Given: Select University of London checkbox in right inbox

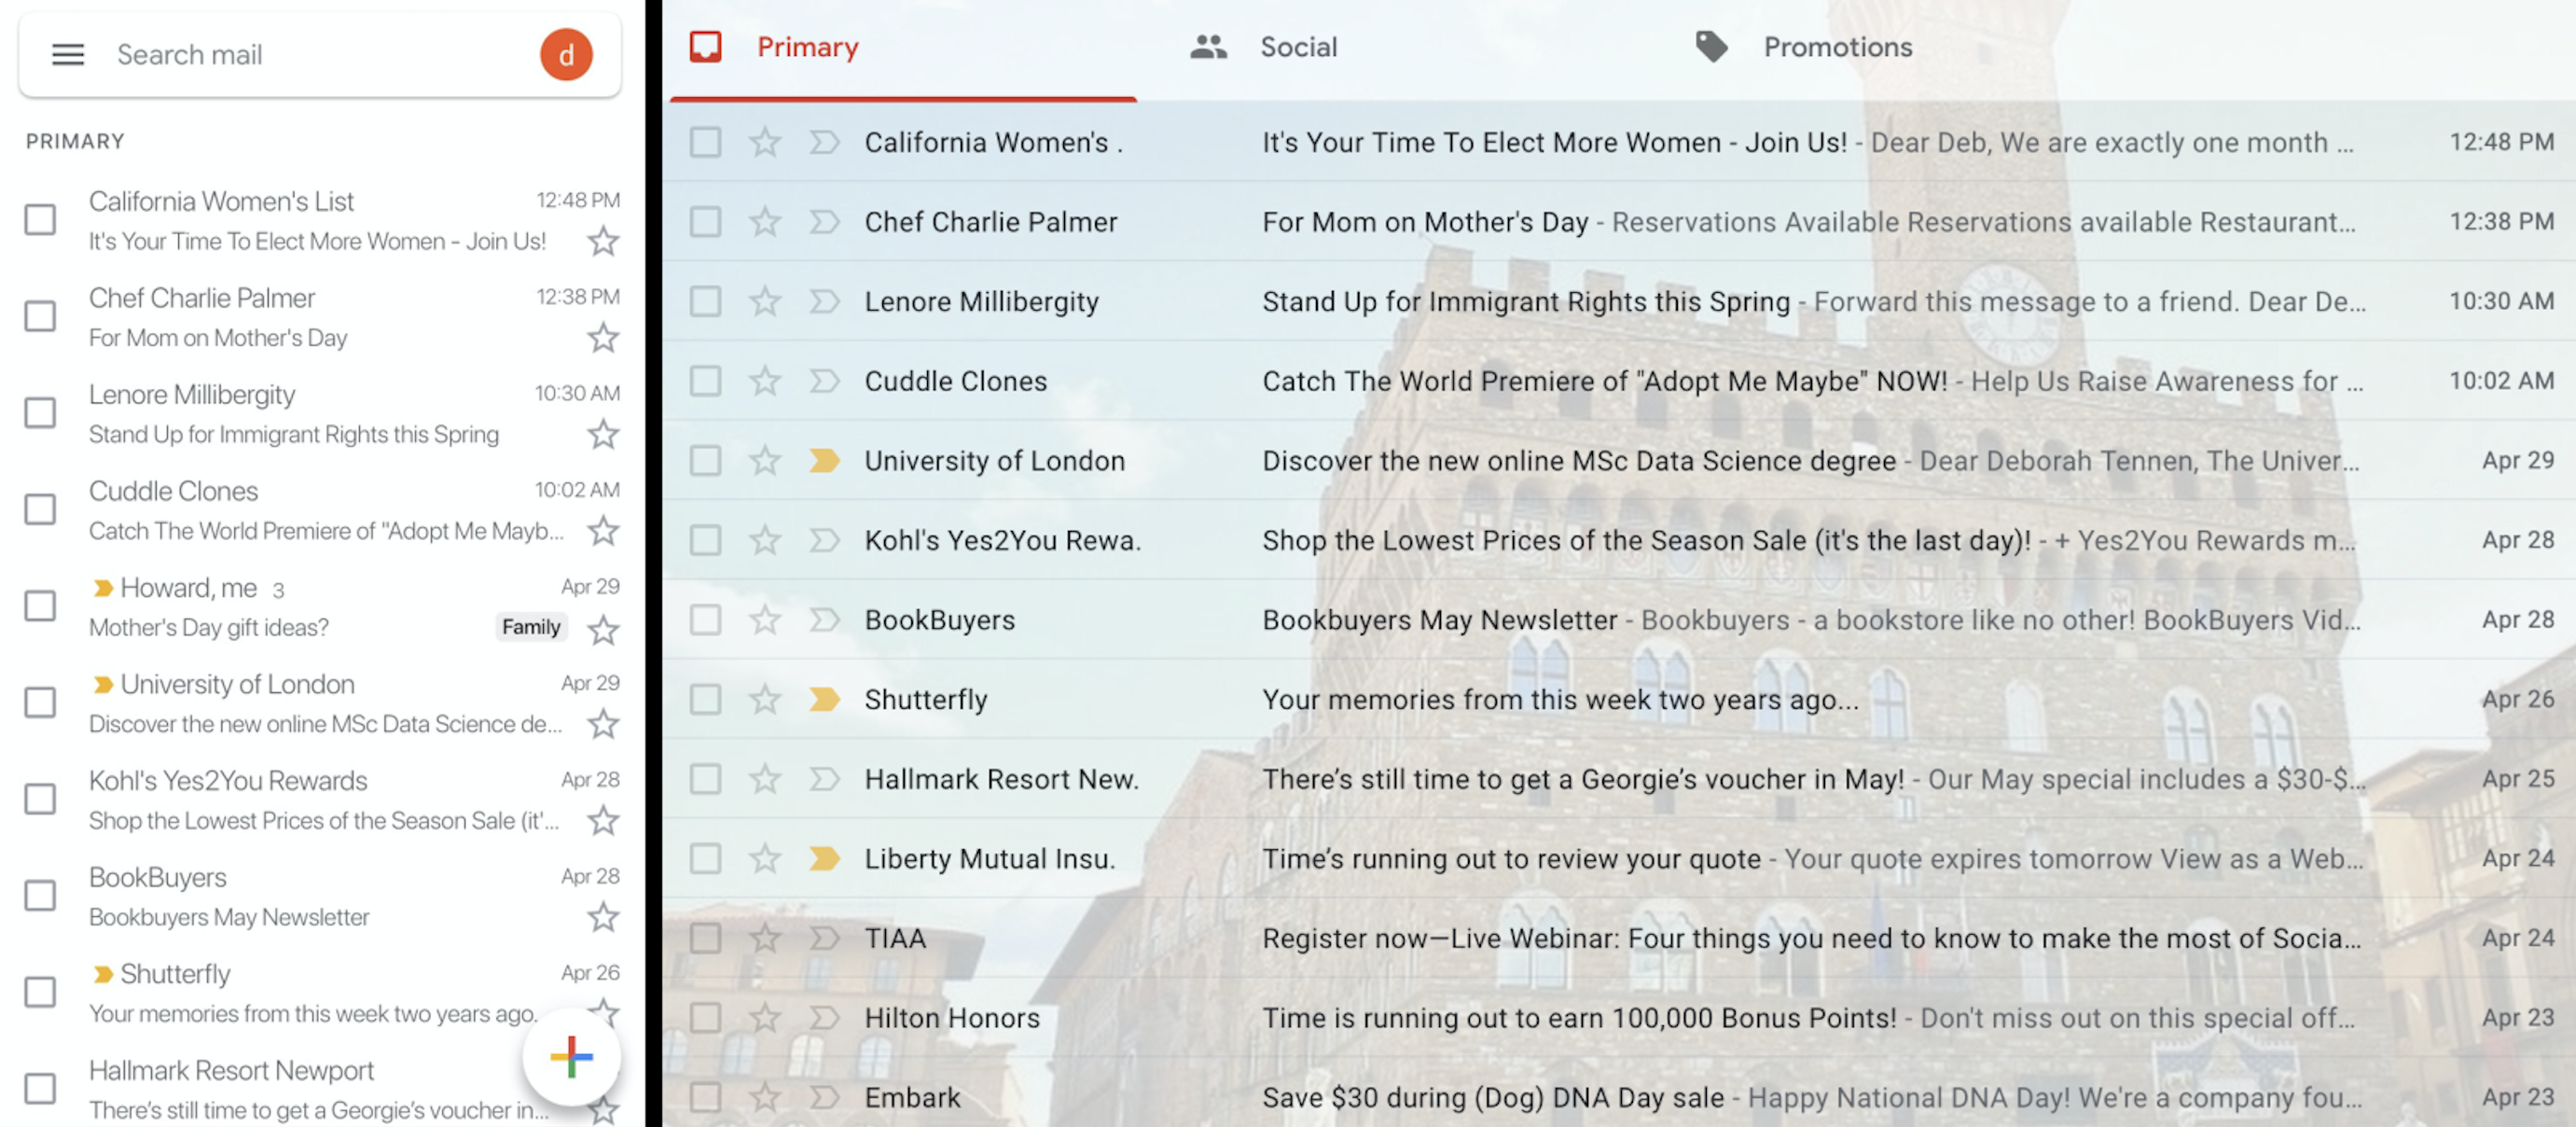Looking at the screenshot, I should [x=705, y=460].
